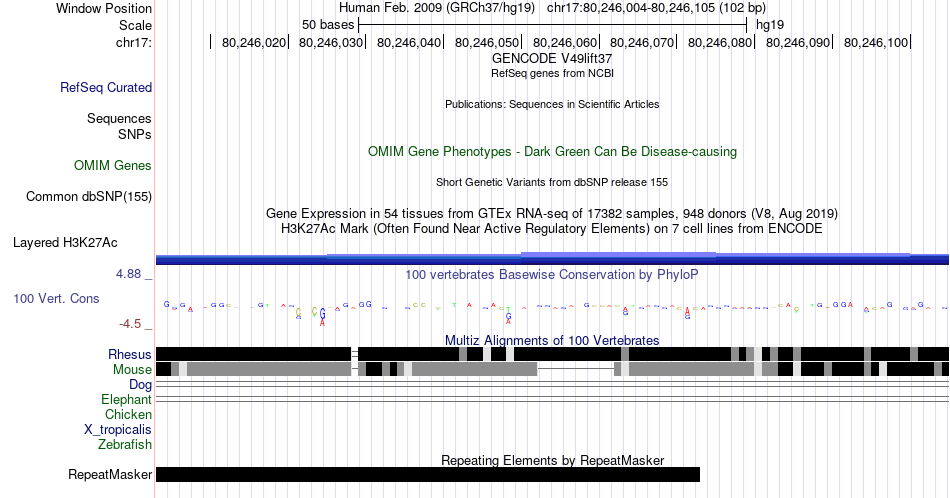Select the Zebrafish alignment label
950x498 pixels.
125,444
